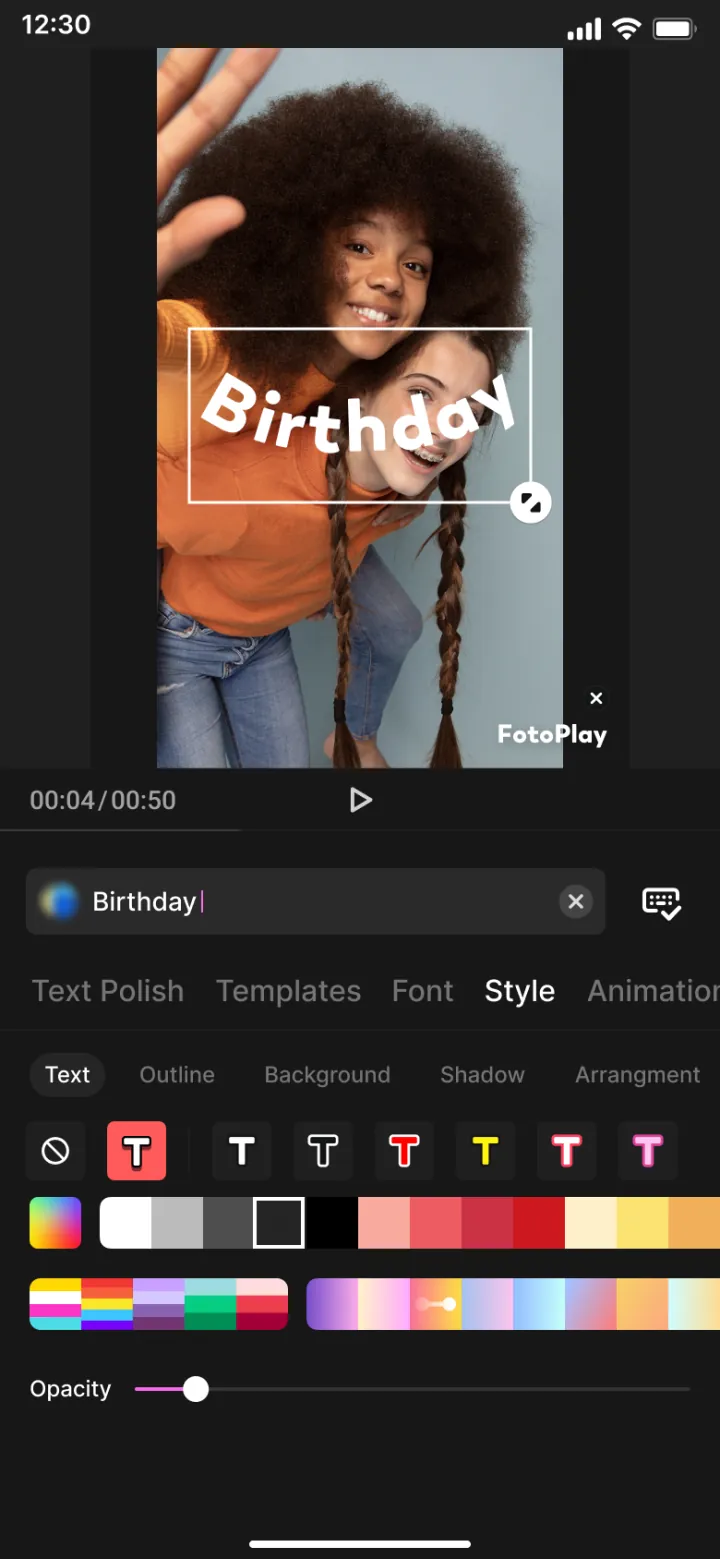Choose the yellow-white-pink-cyan striped palette
The image size is (720, 1559).
click(56, 1304)
